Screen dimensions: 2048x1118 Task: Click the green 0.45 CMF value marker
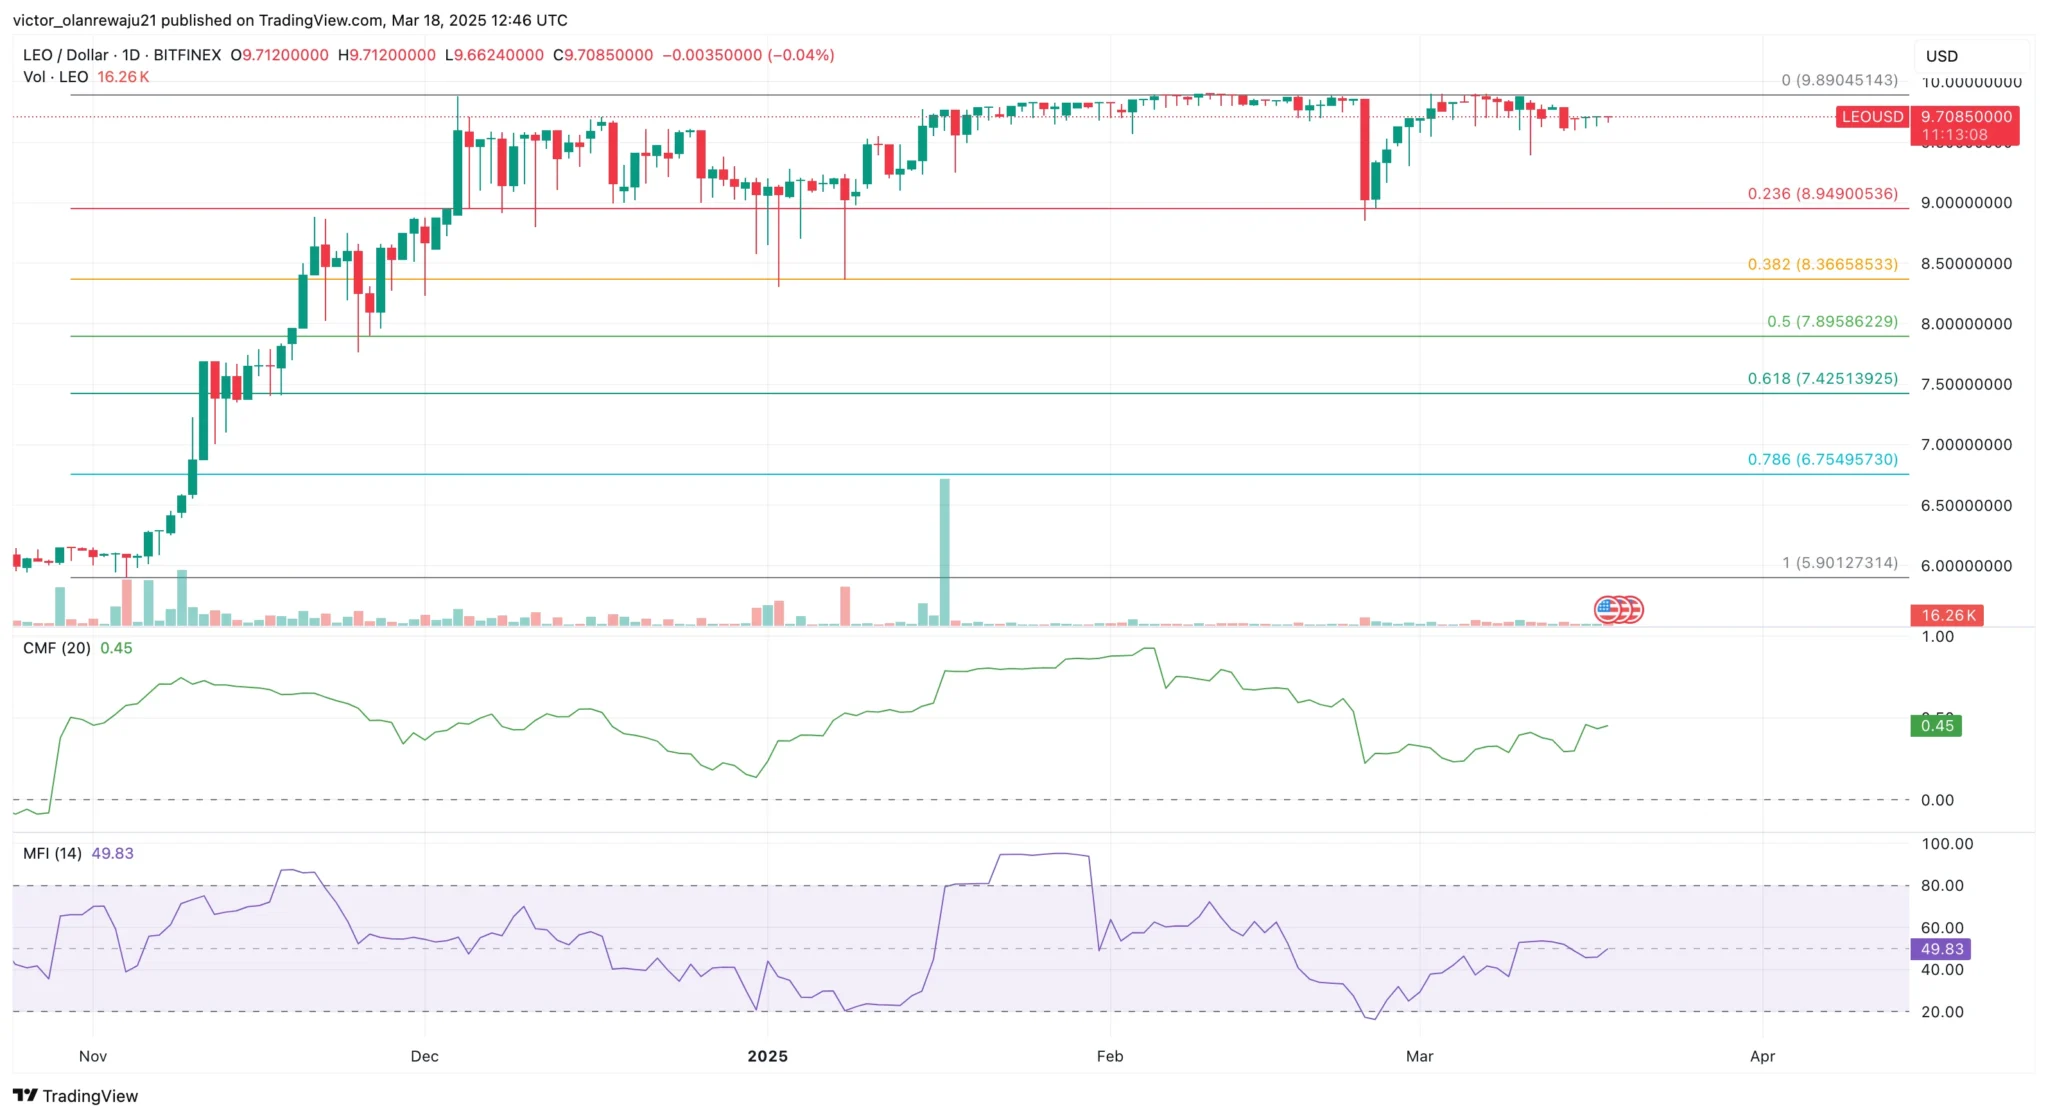click(1936, 727)
